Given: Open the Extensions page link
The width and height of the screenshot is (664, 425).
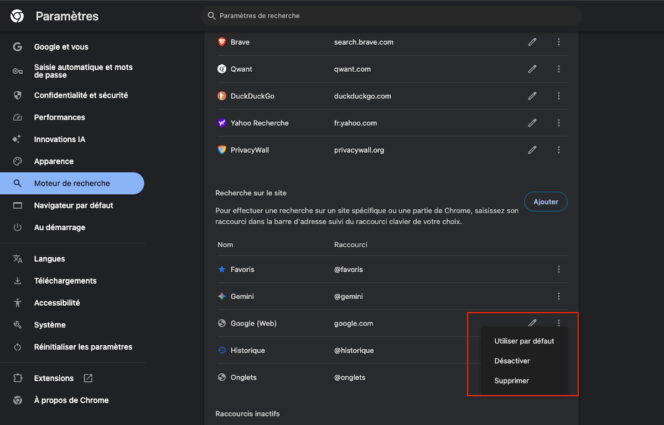Looking at the screenshot, I should click(53, 378).
